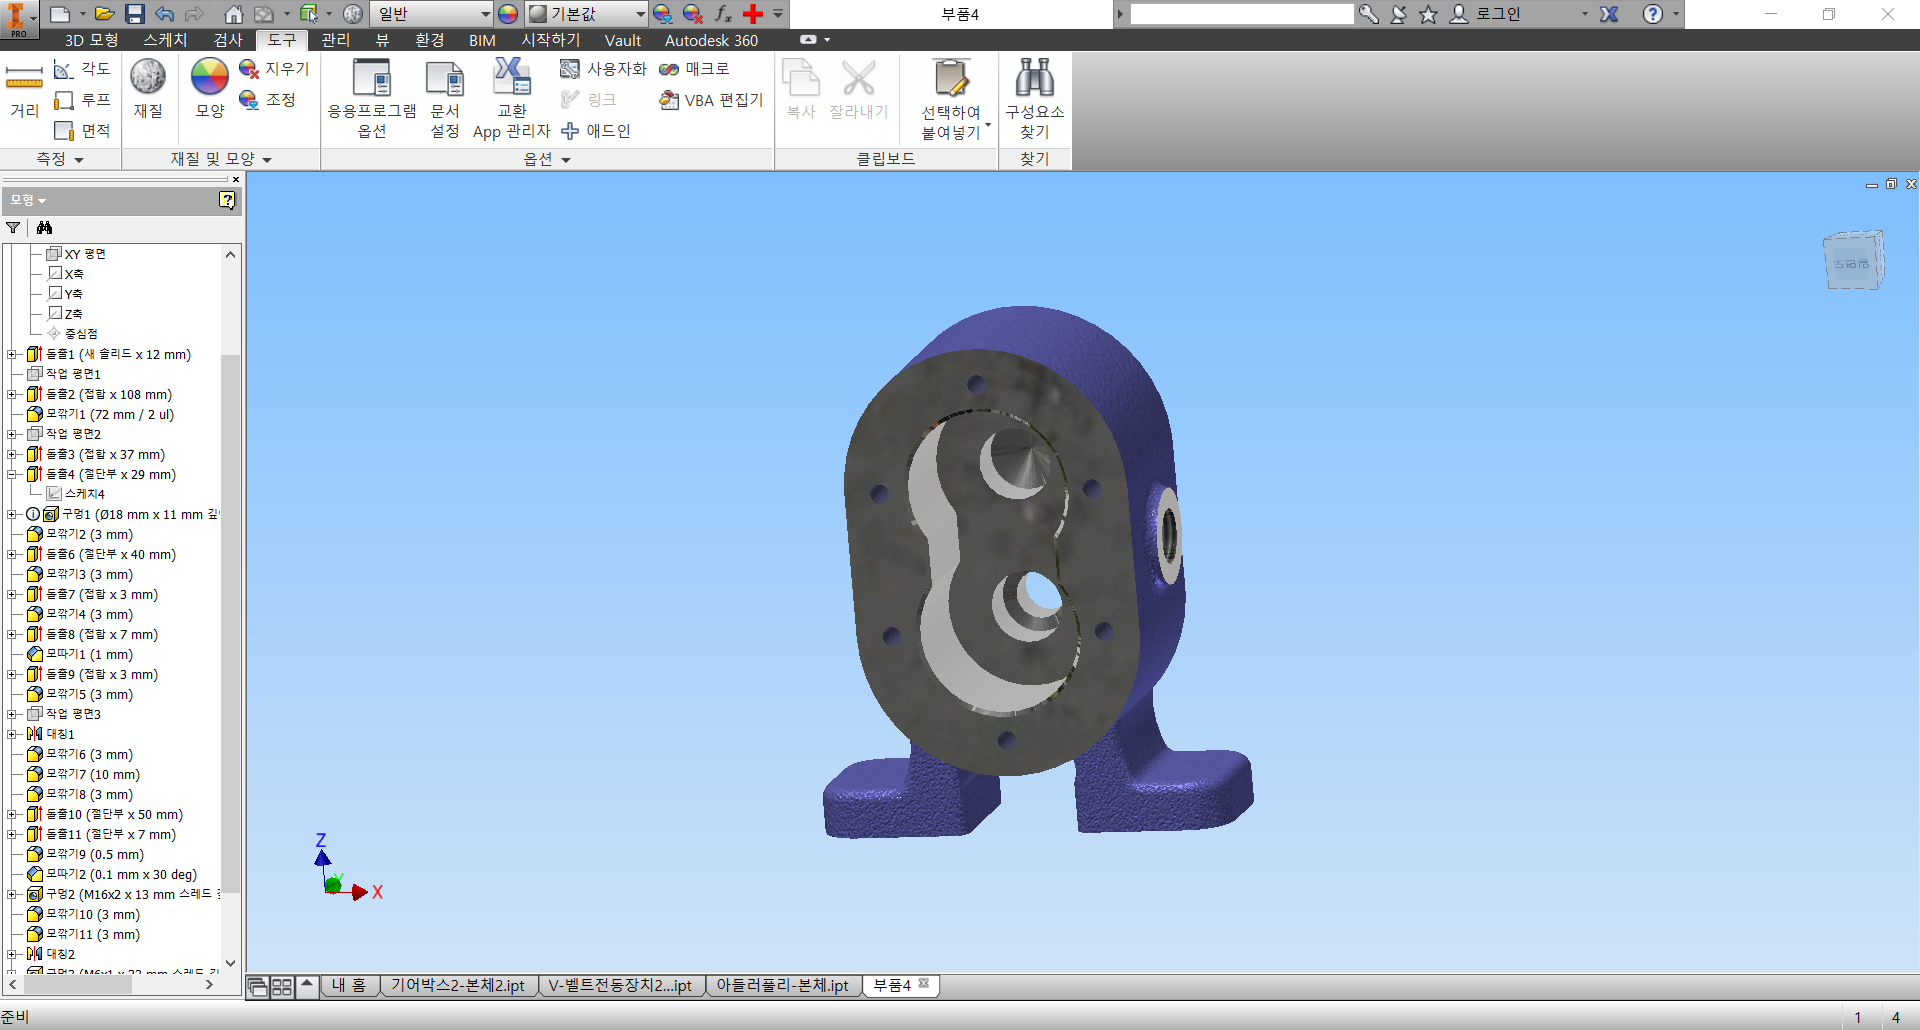Expand the 구멍1 hole feature node
This screenshot has width=1920, height=1030.
point(11,514)
